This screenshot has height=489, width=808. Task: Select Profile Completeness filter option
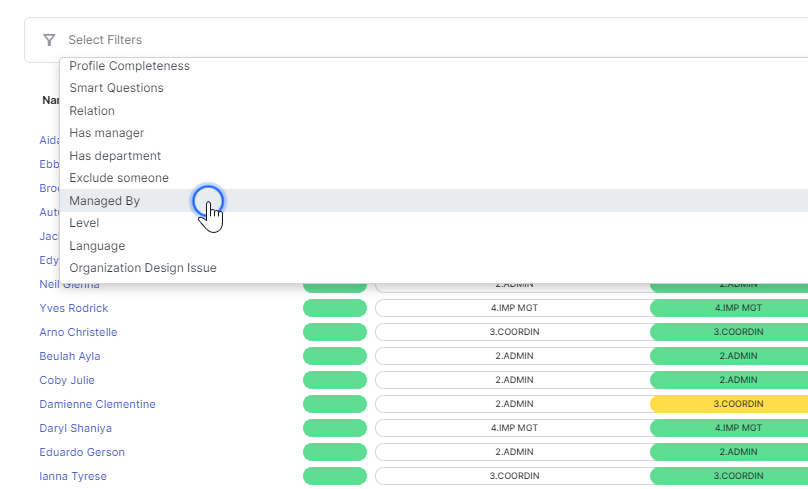coord(129,66)
